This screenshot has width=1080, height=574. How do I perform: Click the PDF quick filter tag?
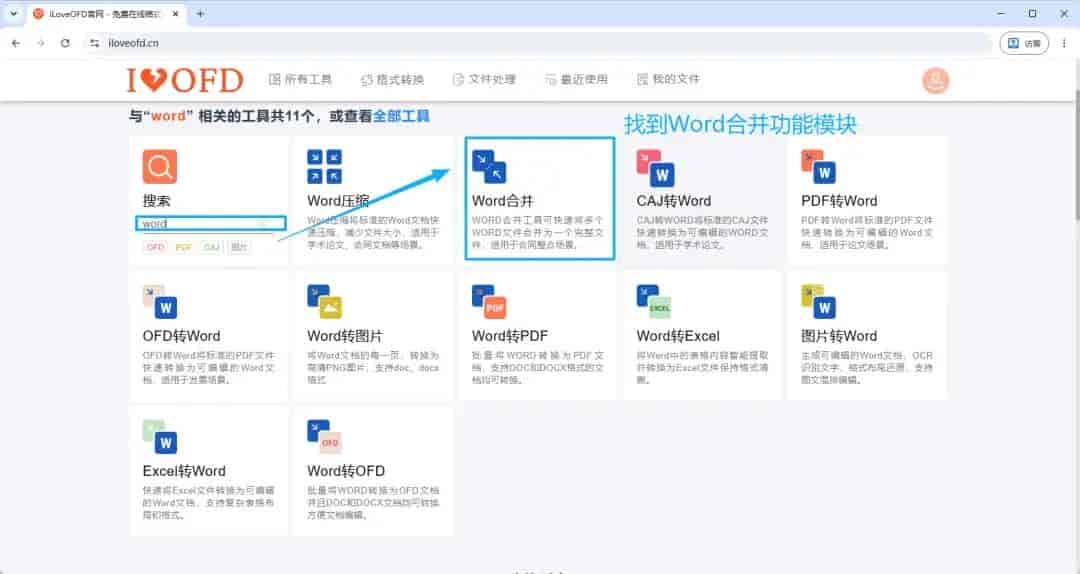[183, 247]
